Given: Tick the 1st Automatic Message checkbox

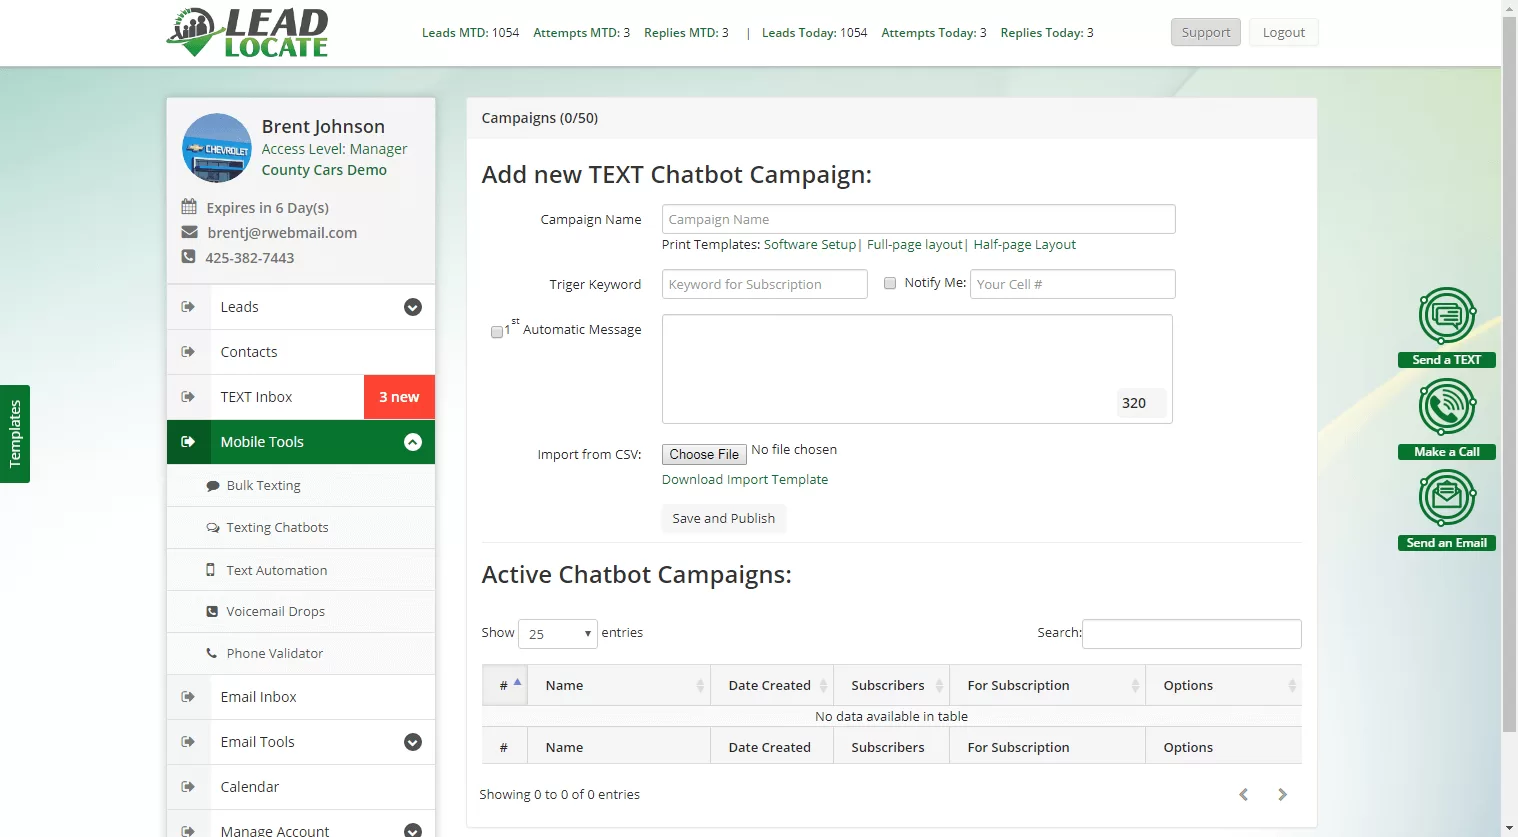Looking at the screenshot, I should (497, 332).
